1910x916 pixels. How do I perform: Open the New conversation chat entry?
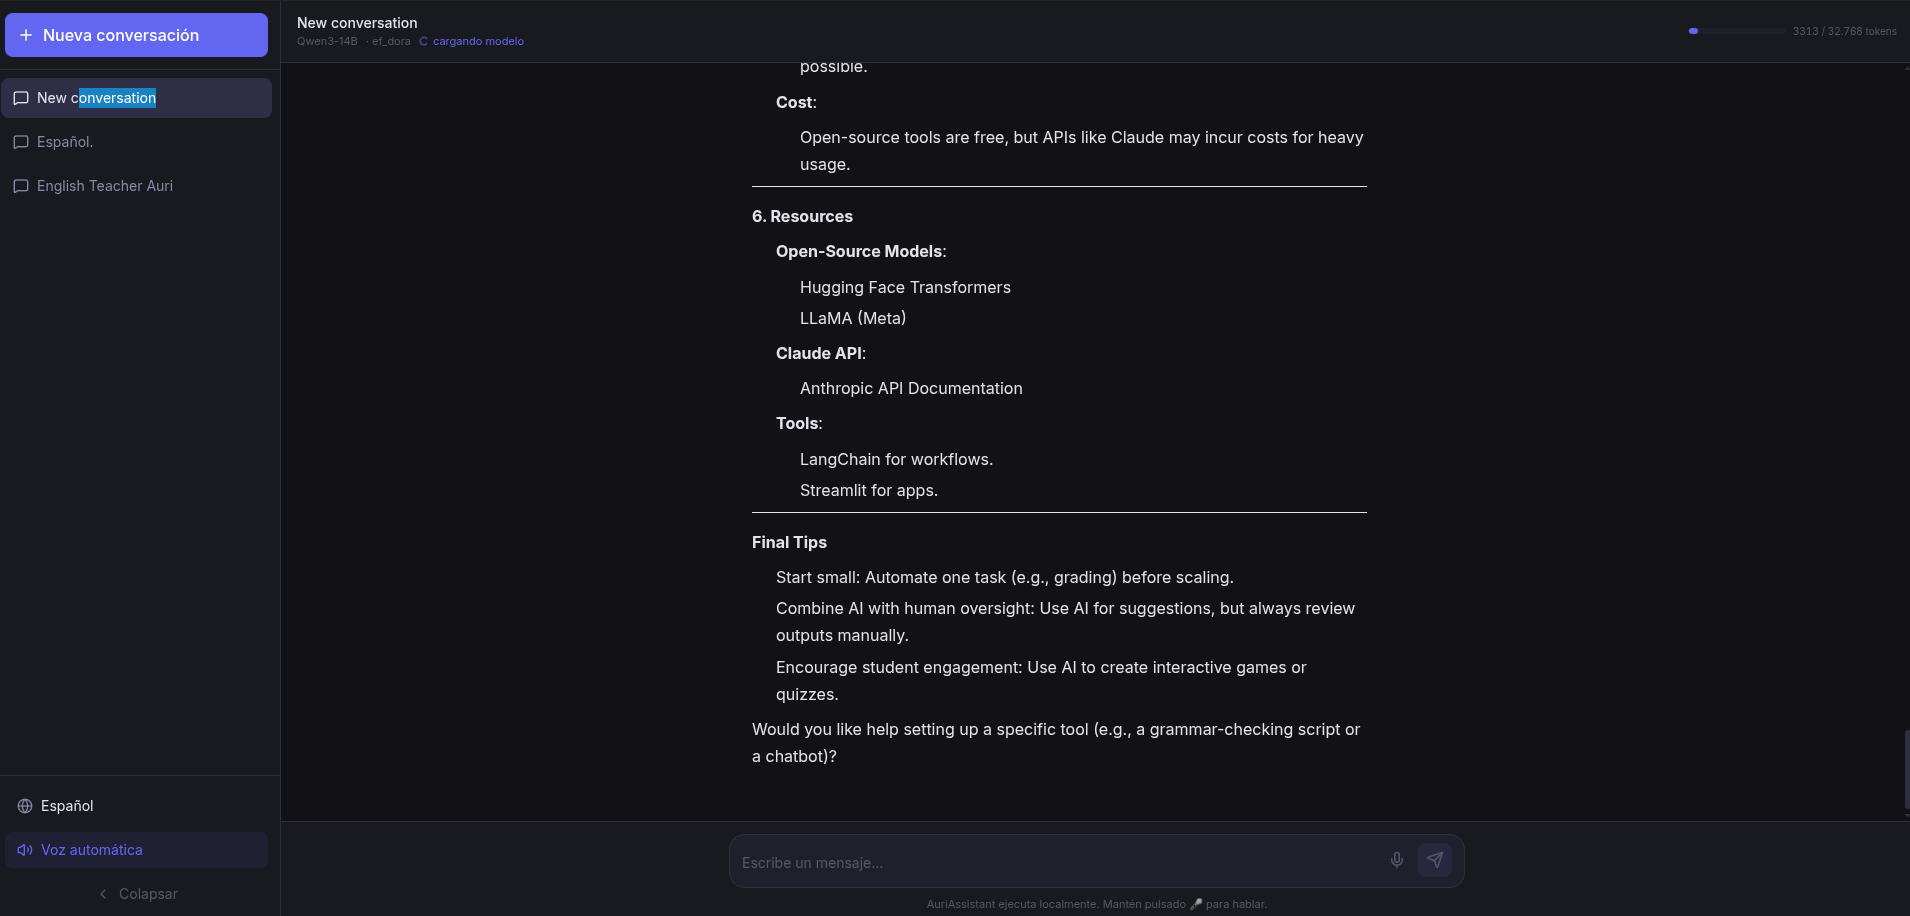click(136, 98)
